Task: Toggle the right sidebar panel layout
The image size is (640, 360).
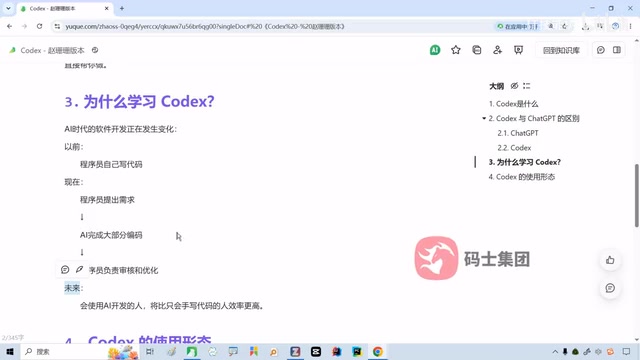Action: tap(617, 50)
